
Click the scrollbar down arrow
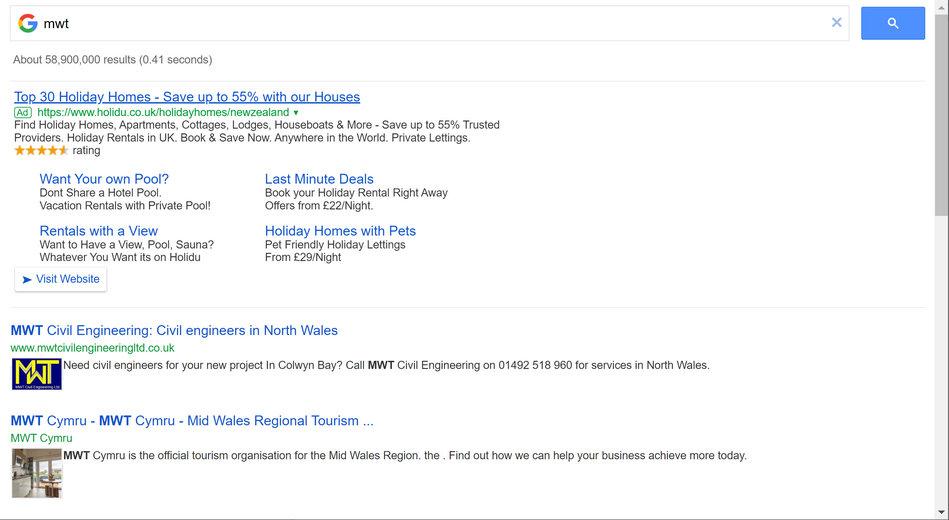[941, 512]
